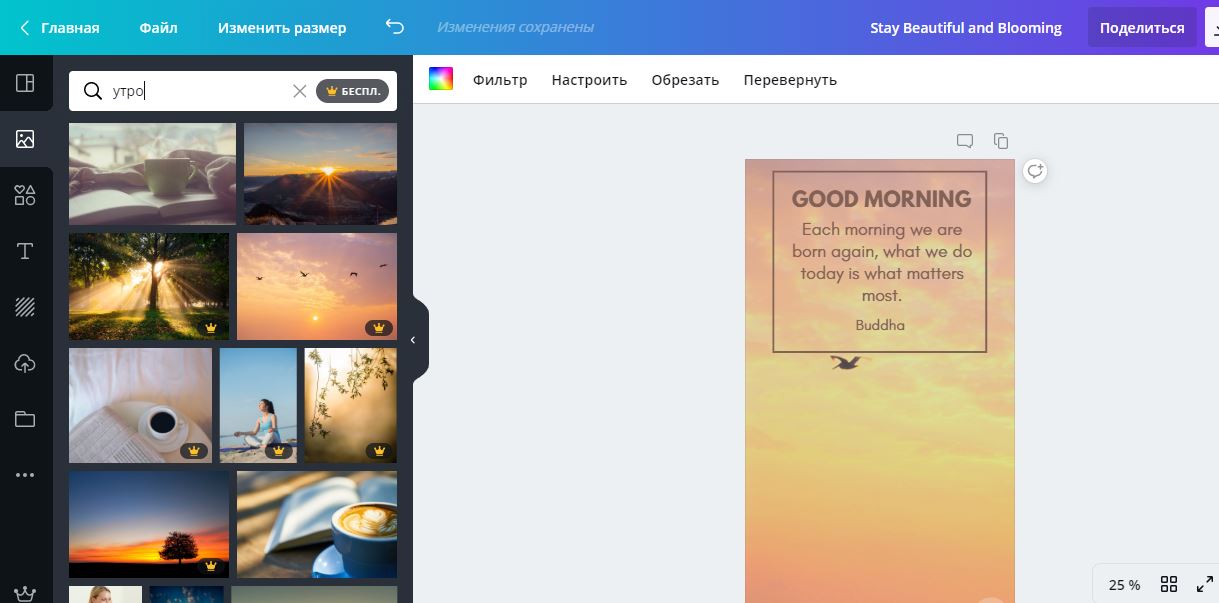Open the Elements shapes panel
This screenshot has height=603, width=1219.
[25, 195]
